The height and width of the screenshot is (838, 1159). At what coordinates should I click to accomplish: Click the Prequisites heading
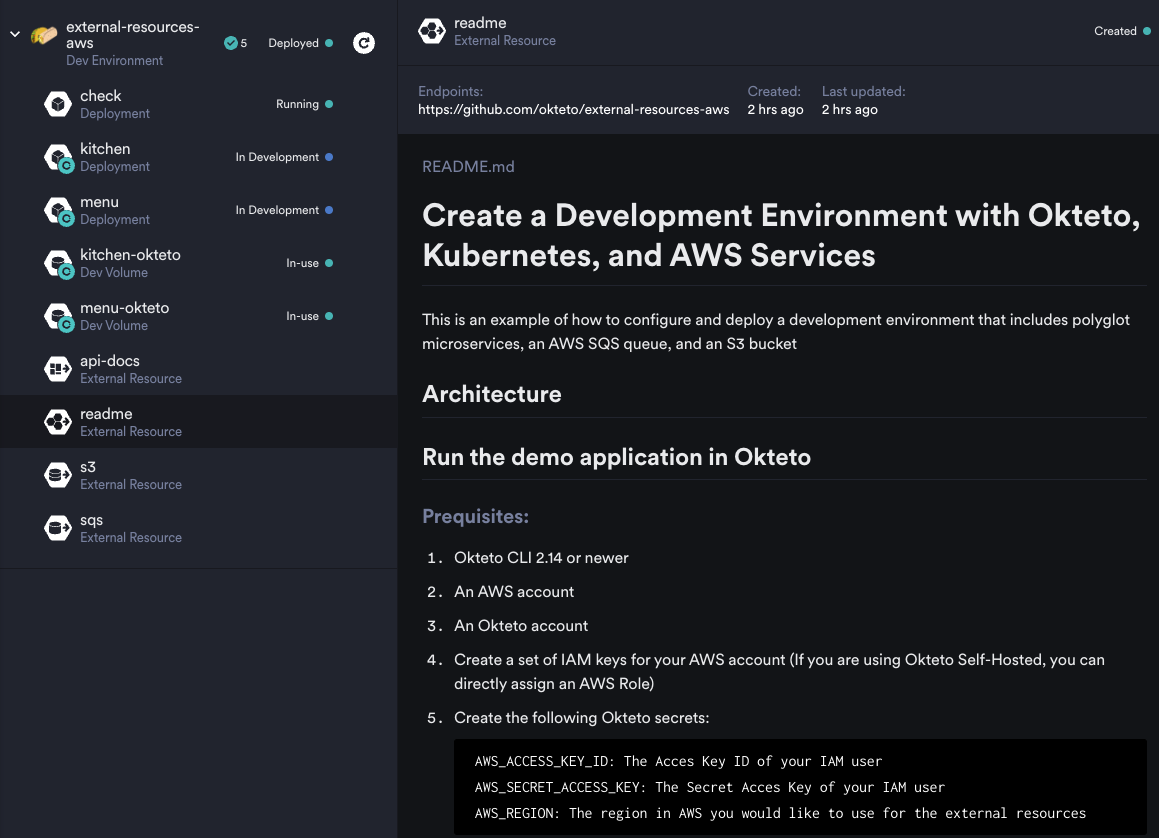[475, 516]
